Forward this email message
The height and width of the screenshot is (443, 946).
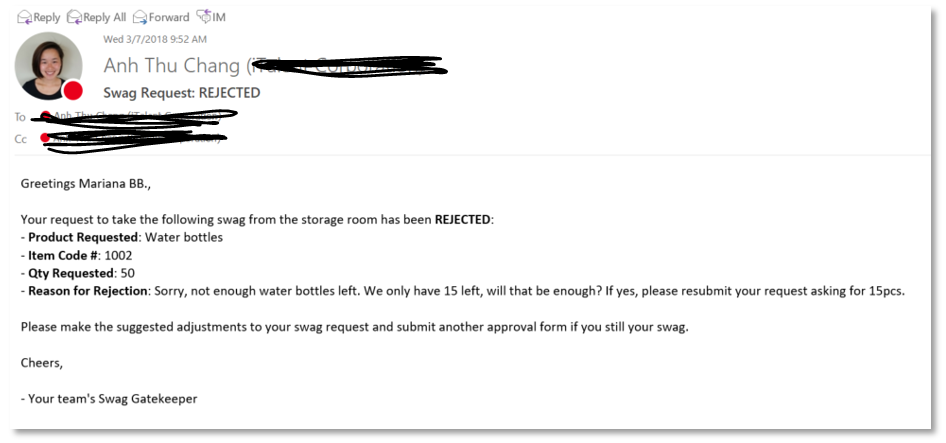click(161, 17)
